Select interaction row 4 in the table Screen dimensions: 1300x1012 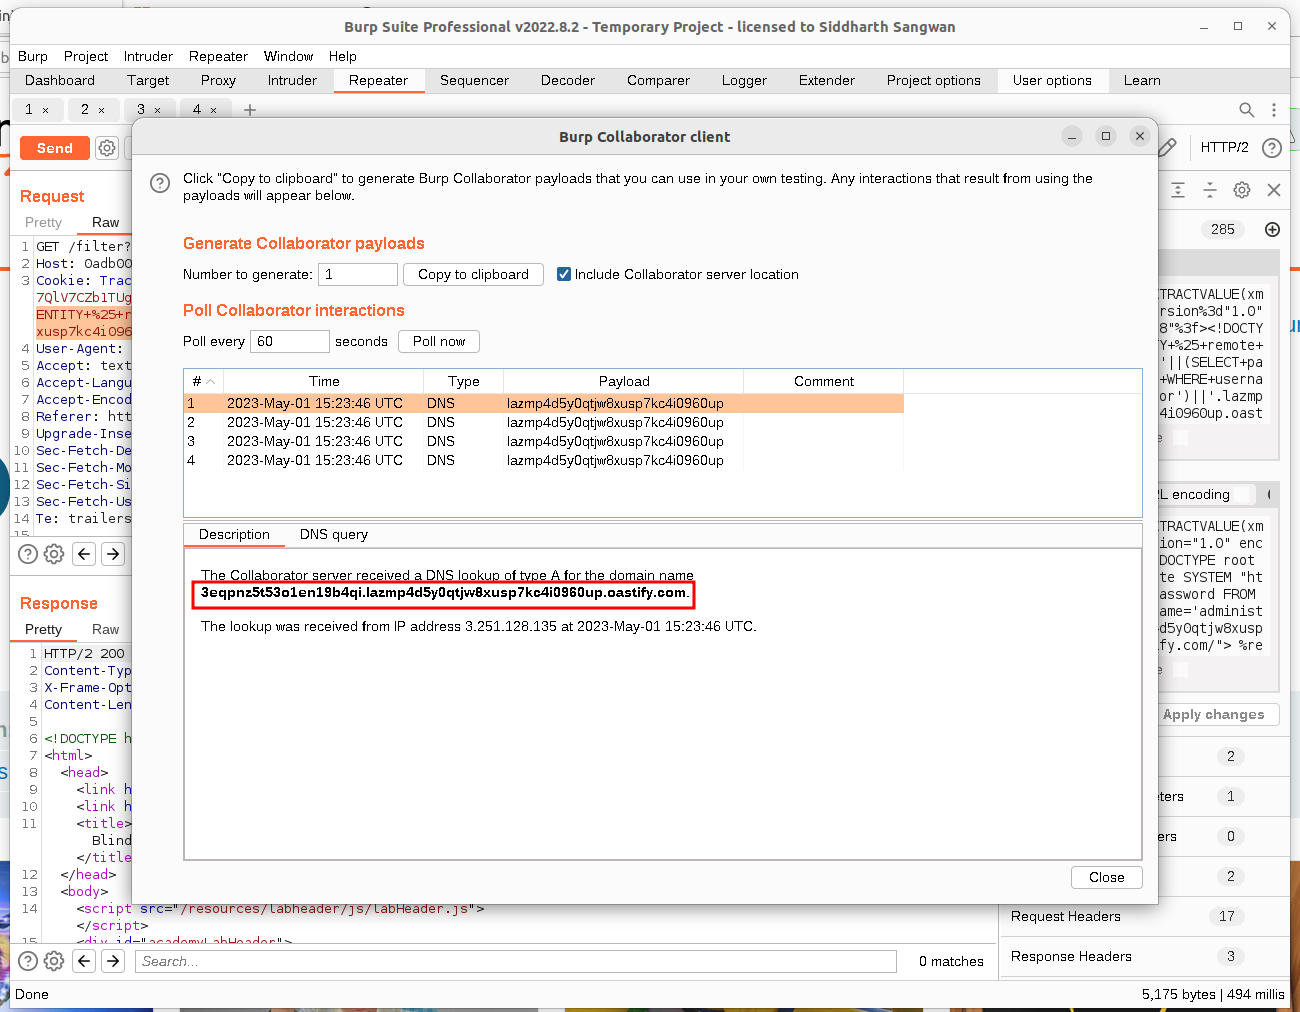click(x=544, y=460)
